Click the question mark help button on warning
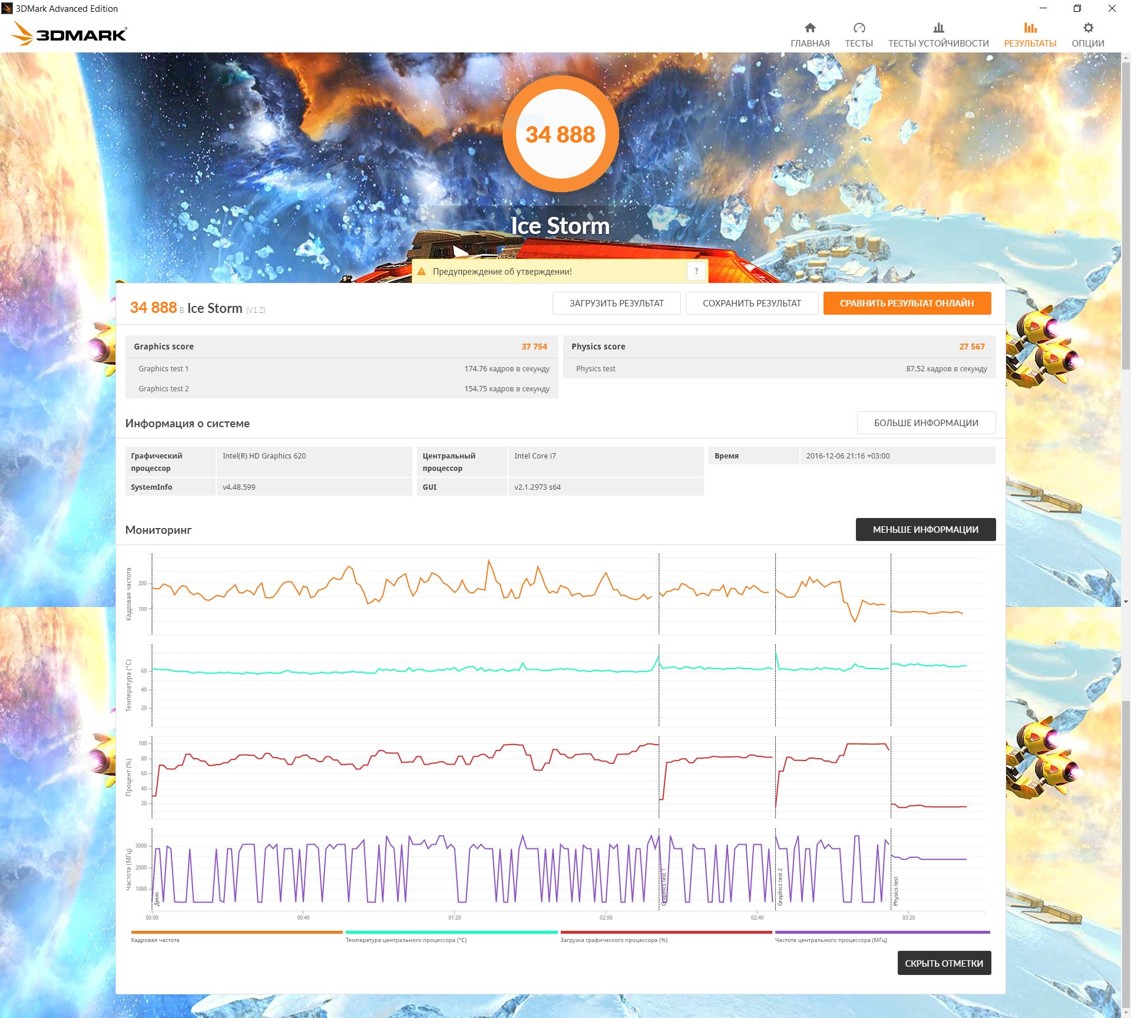Screen dimensions: 1131x1018 [x=696, y=271]
